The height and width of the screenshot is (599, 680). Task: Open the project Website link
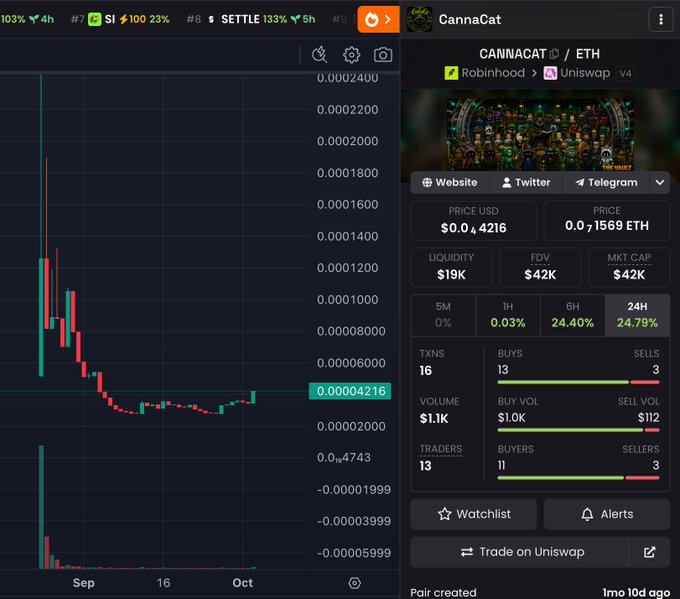[x=450, y=183]
